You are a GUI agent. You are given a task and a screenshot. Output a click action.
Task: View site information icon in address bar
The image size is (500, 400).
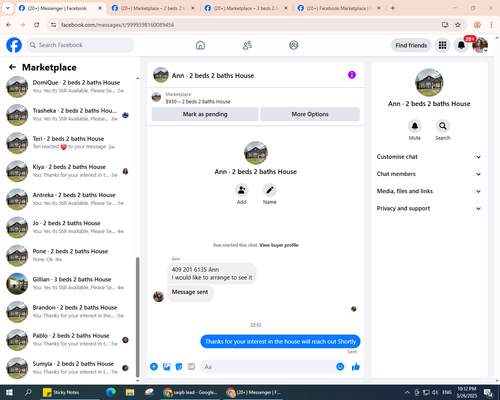click(x=53, y=25)
